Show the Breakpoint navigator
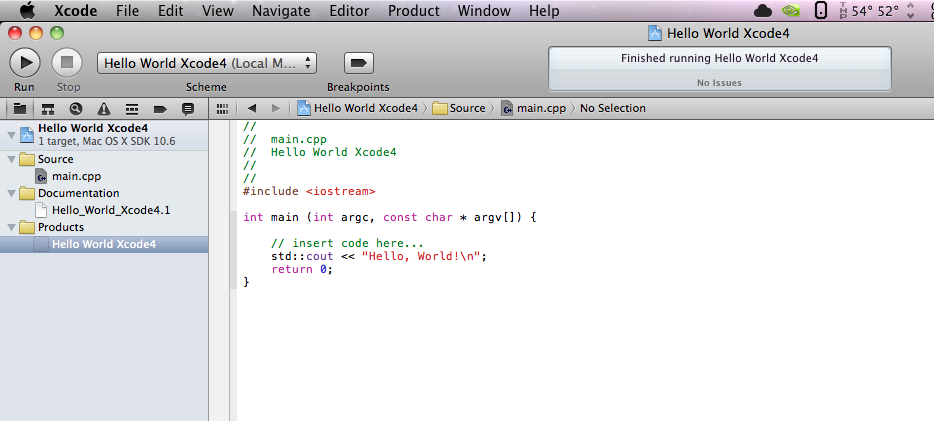Viewport: 934px width, 421px height. [160, 108]
